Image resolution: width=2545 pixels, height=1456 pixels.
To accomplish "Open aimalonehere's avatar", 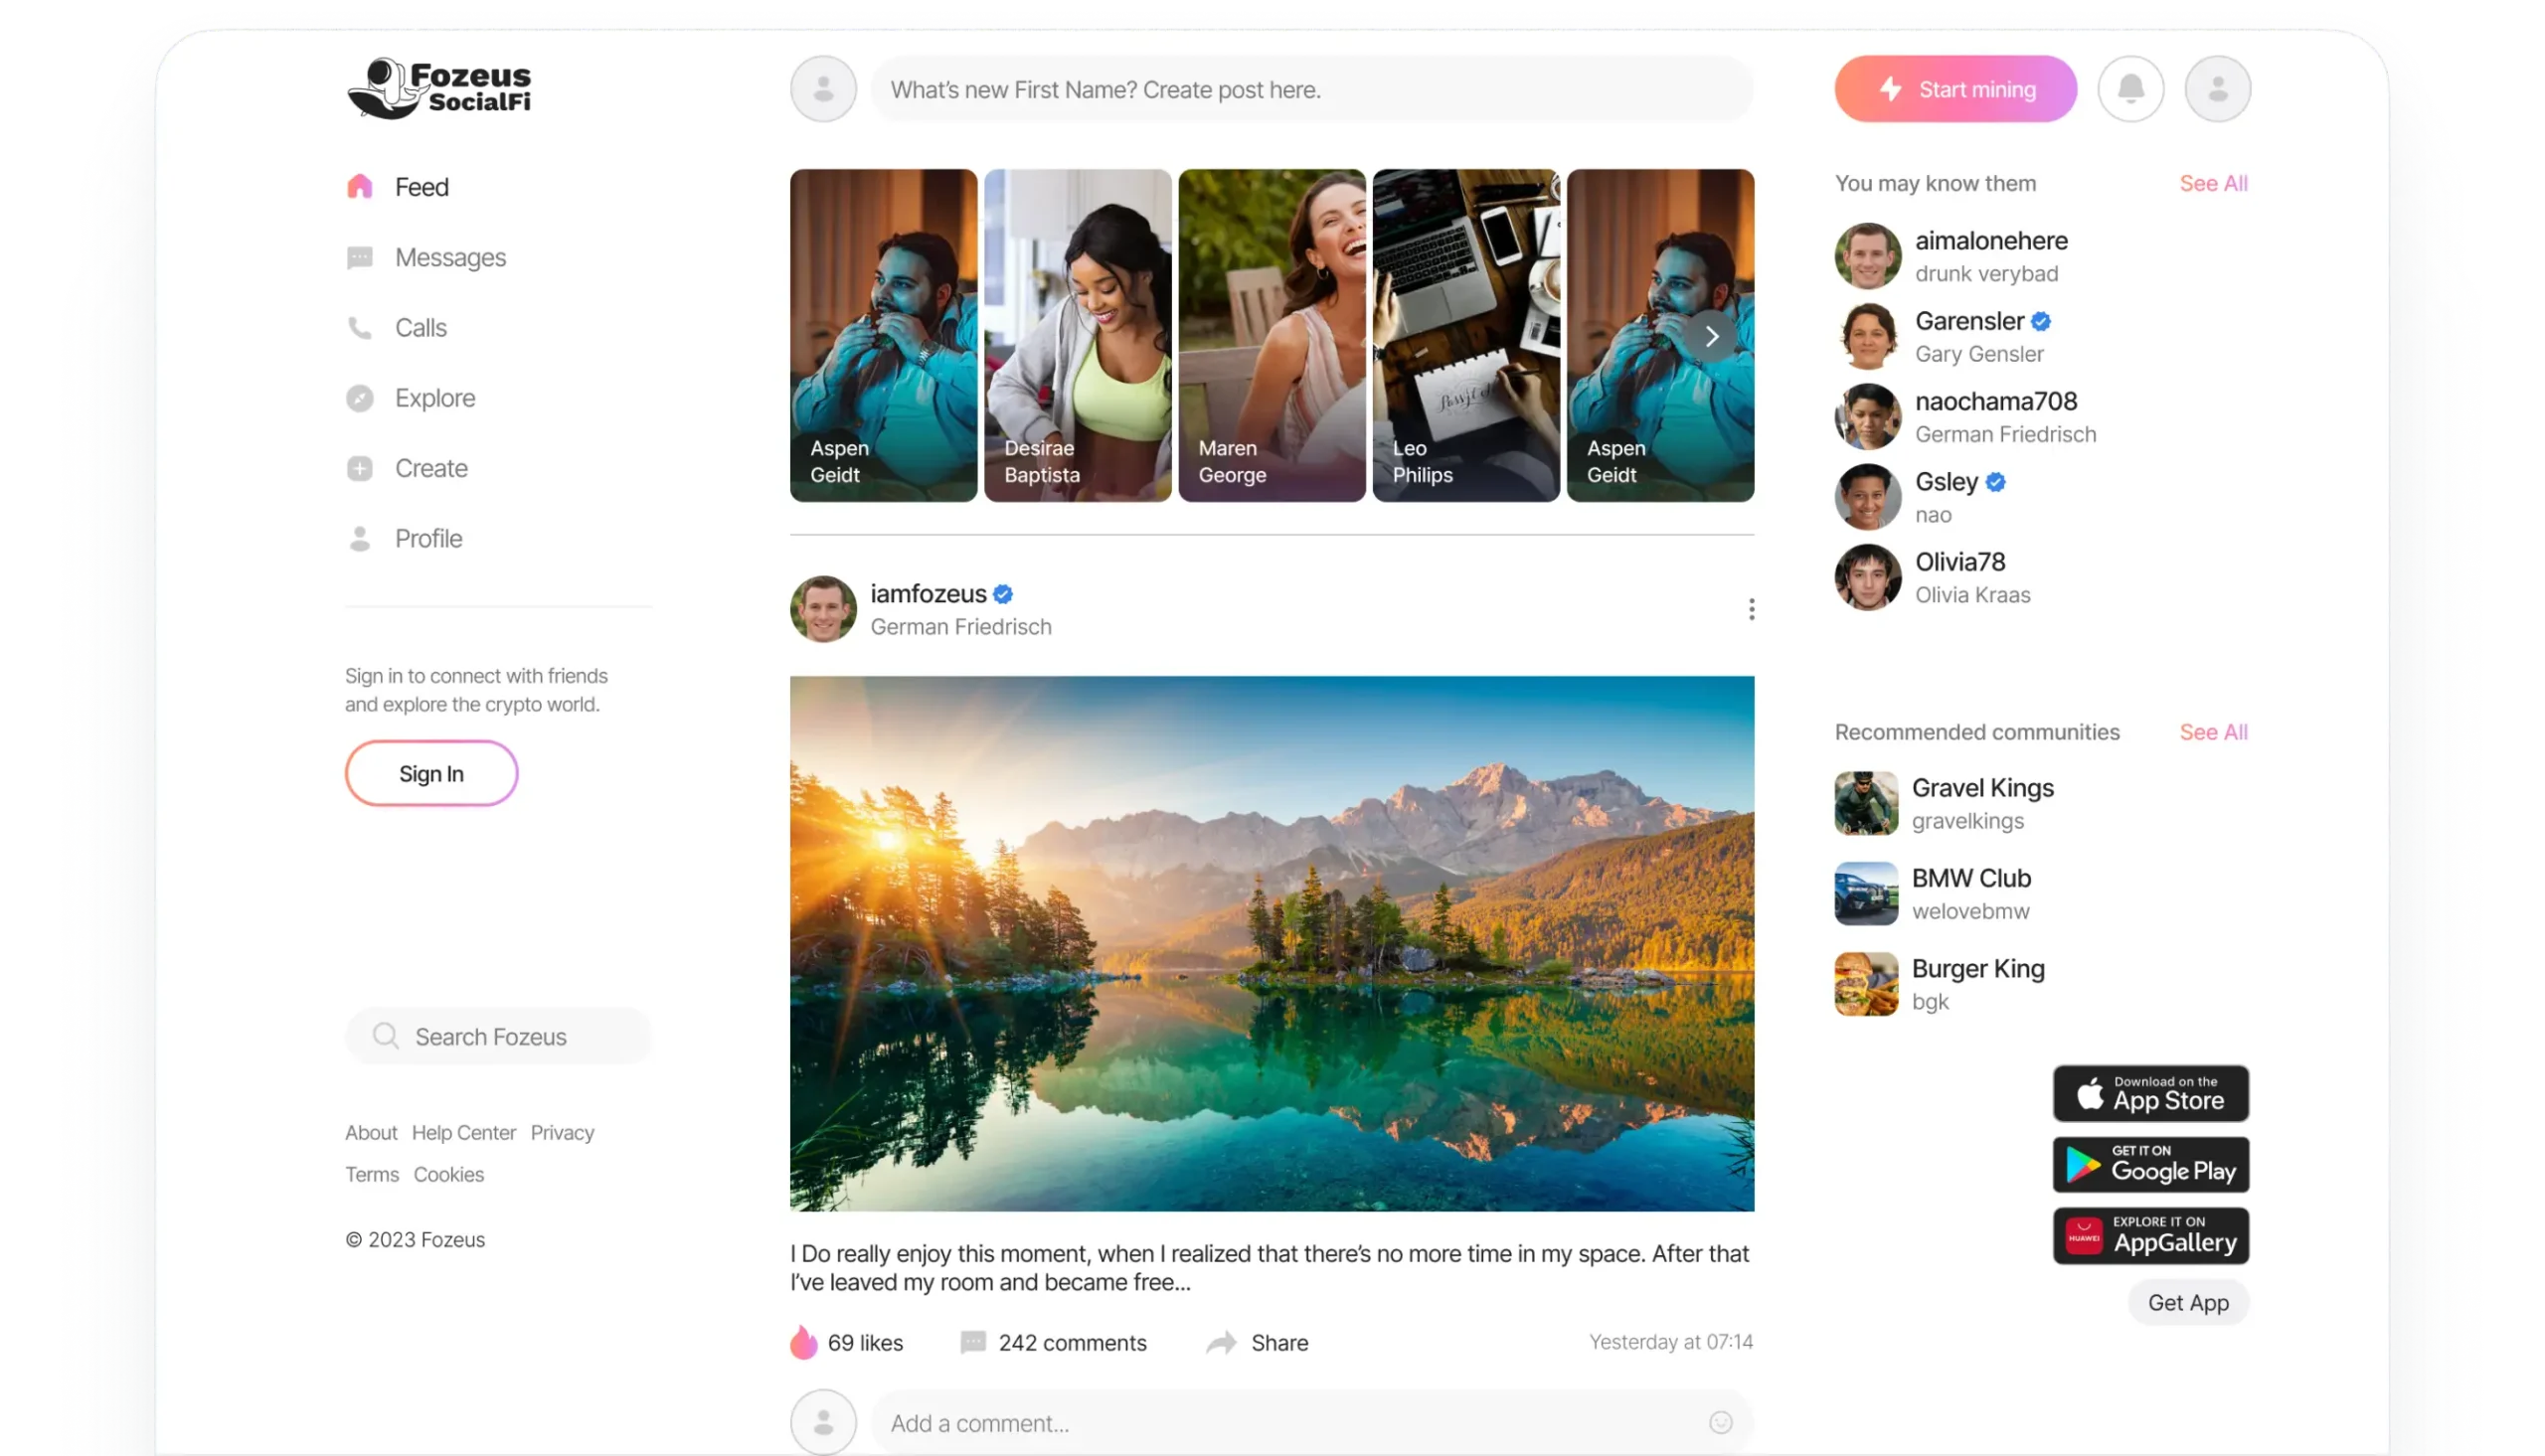I will pos(1867,256).
